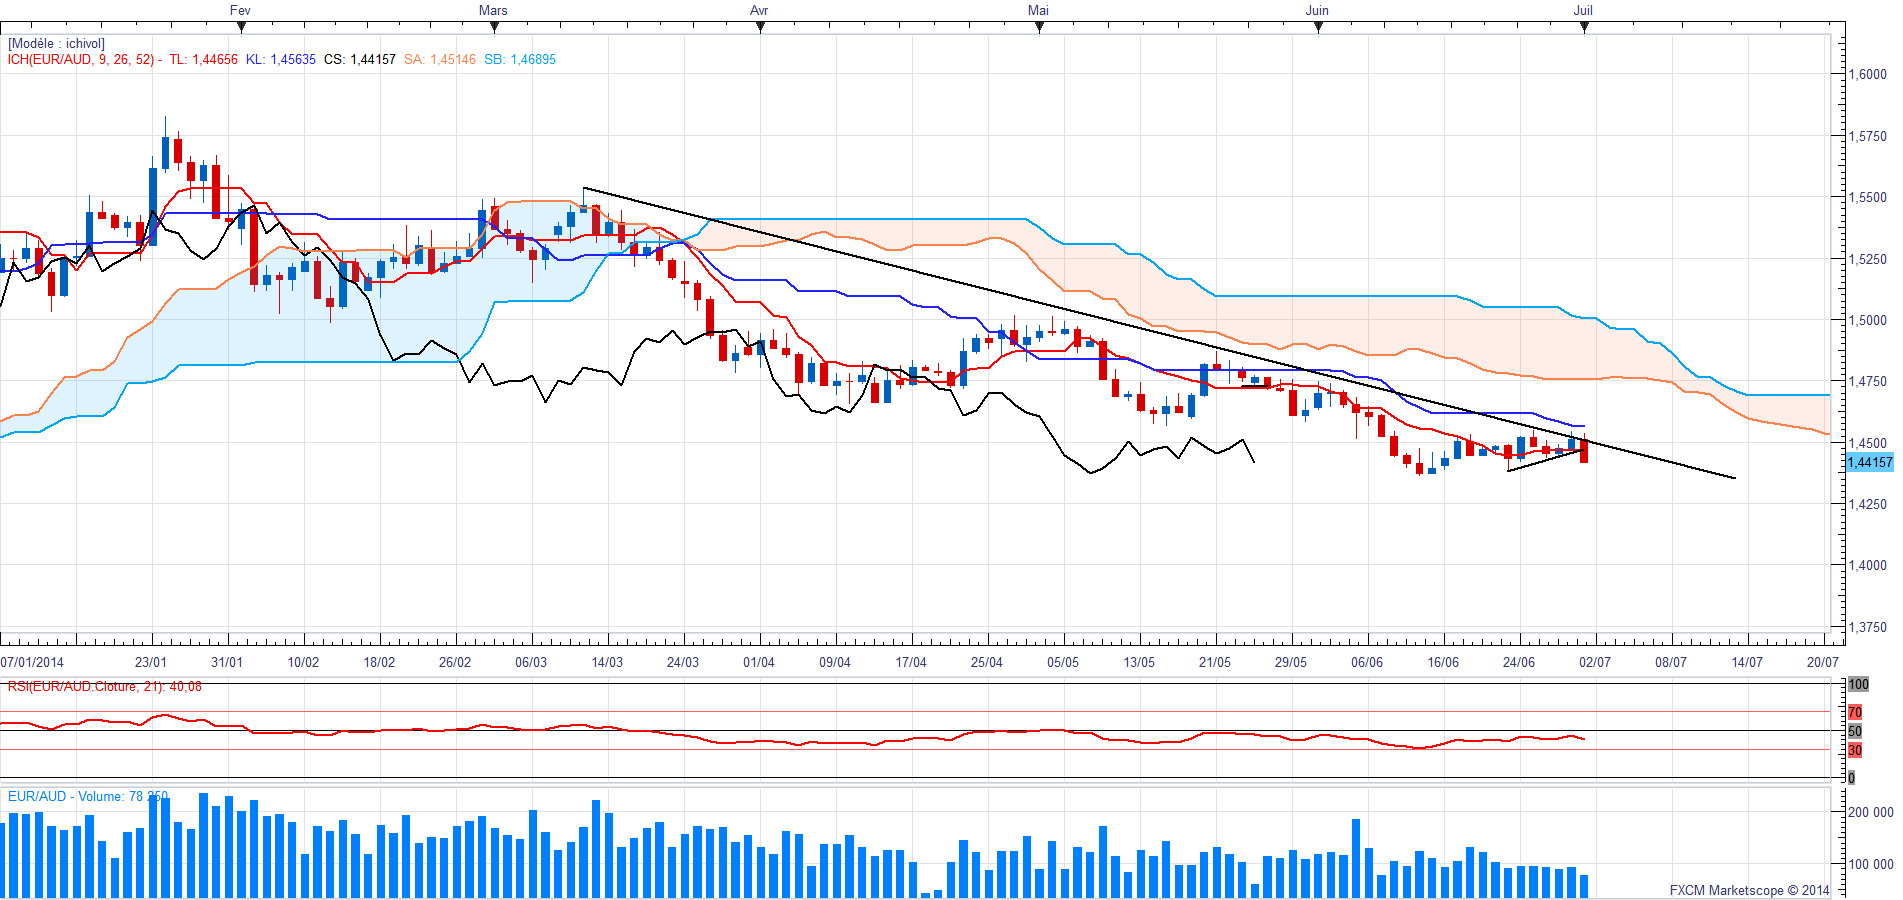The width and height of the screenshot is (1903, 900).
Task: Click the Mars month marker triangle
Action: click(494, 28)
